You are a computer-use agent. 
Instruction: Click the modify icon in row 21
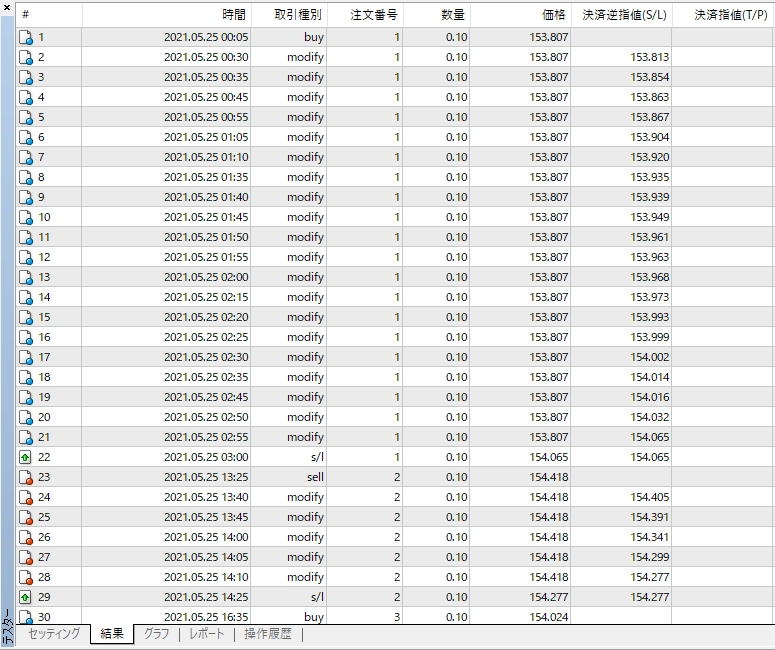(26, 437)
